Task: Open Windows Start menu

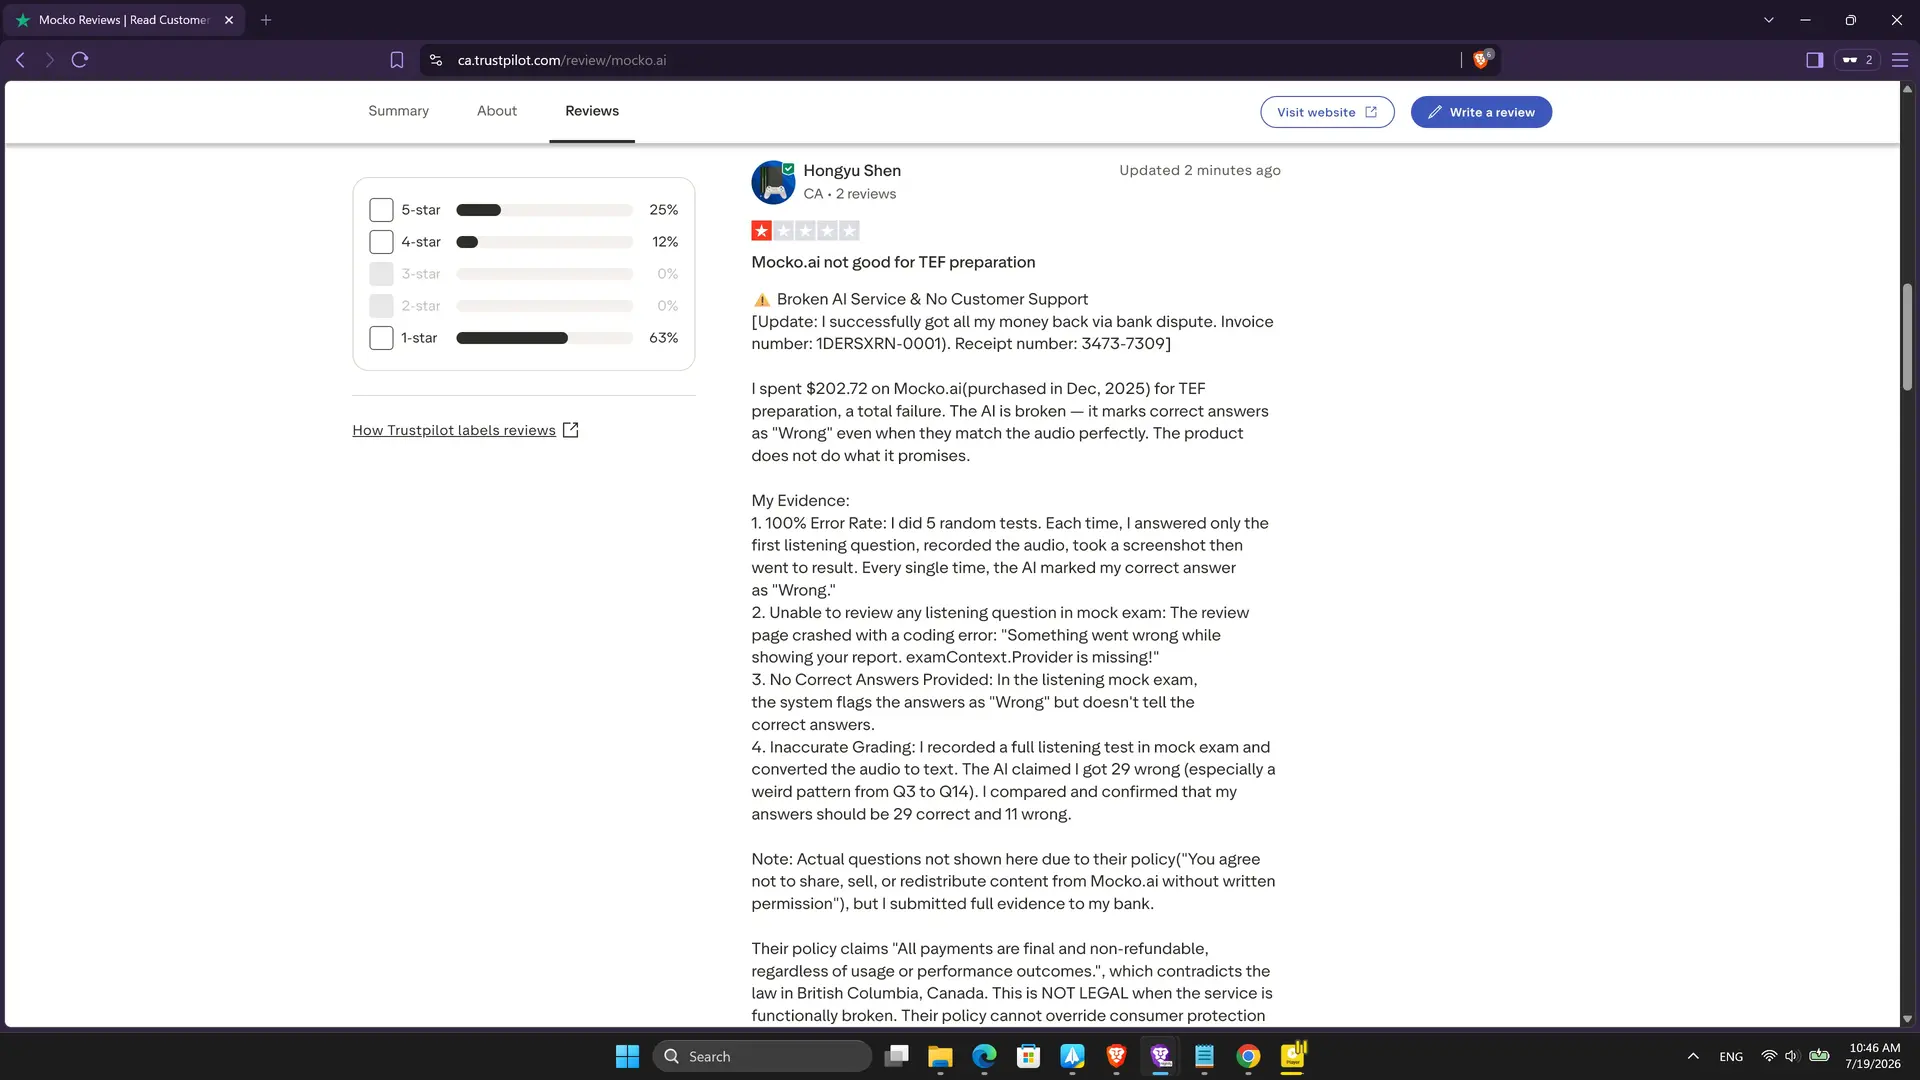Action: 627,1056
